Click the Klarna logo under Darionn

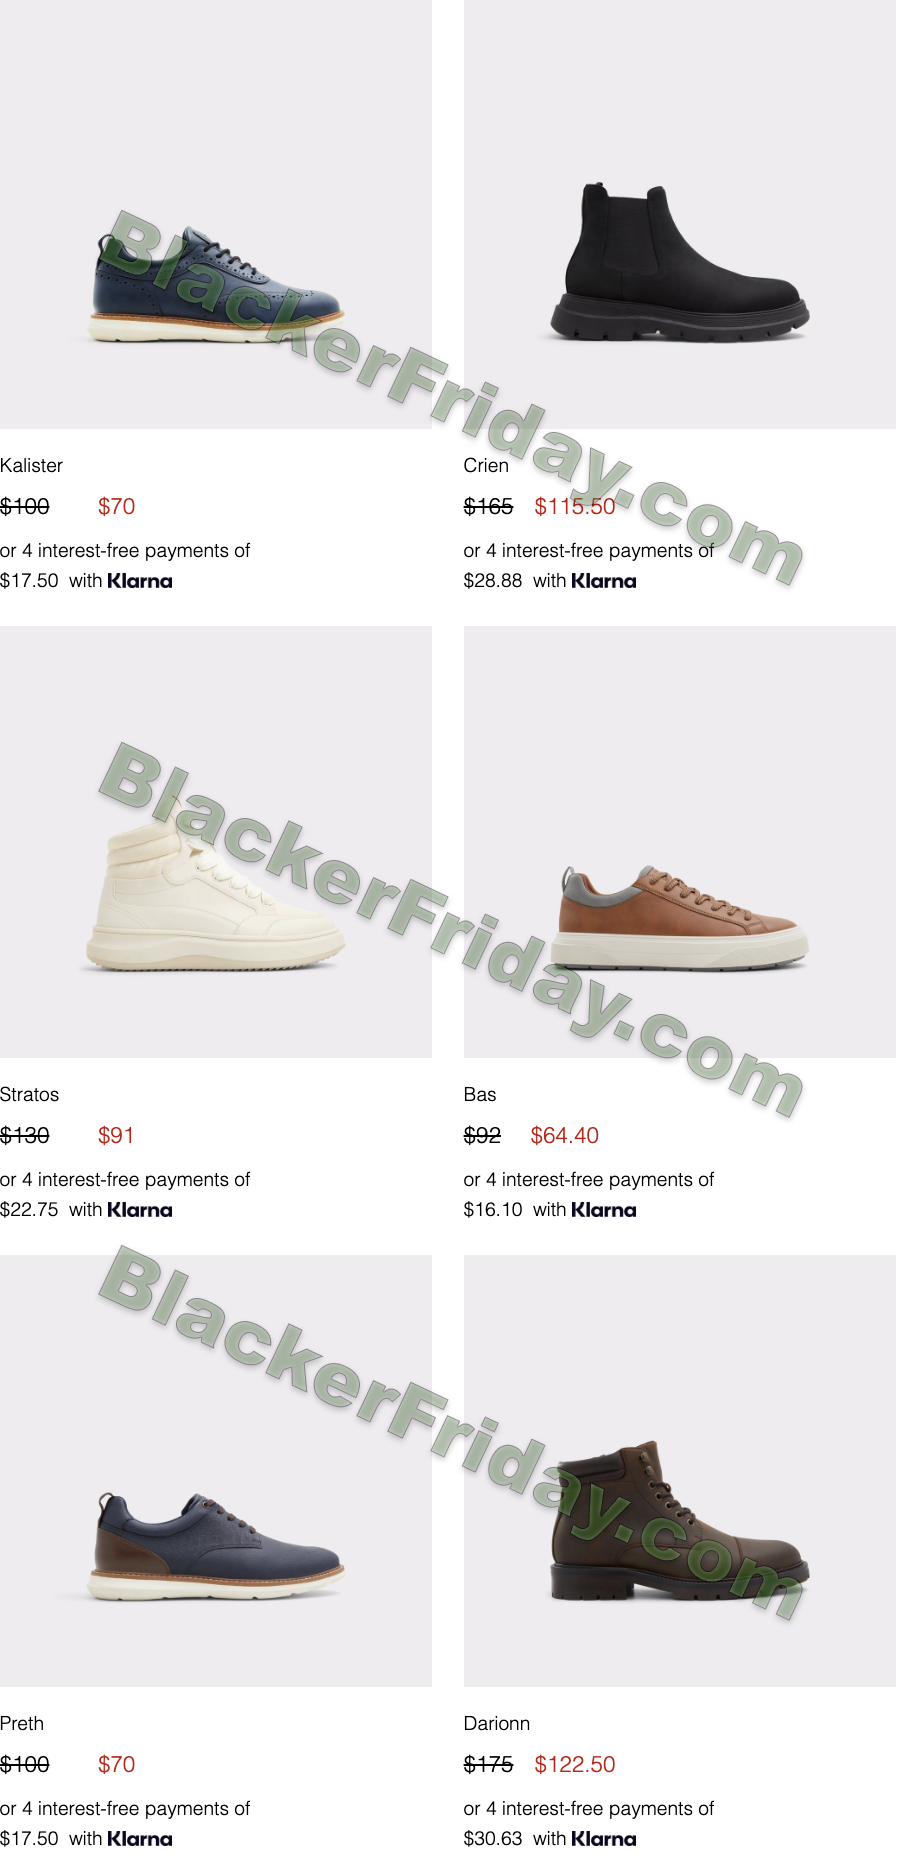coord(604,1839)
